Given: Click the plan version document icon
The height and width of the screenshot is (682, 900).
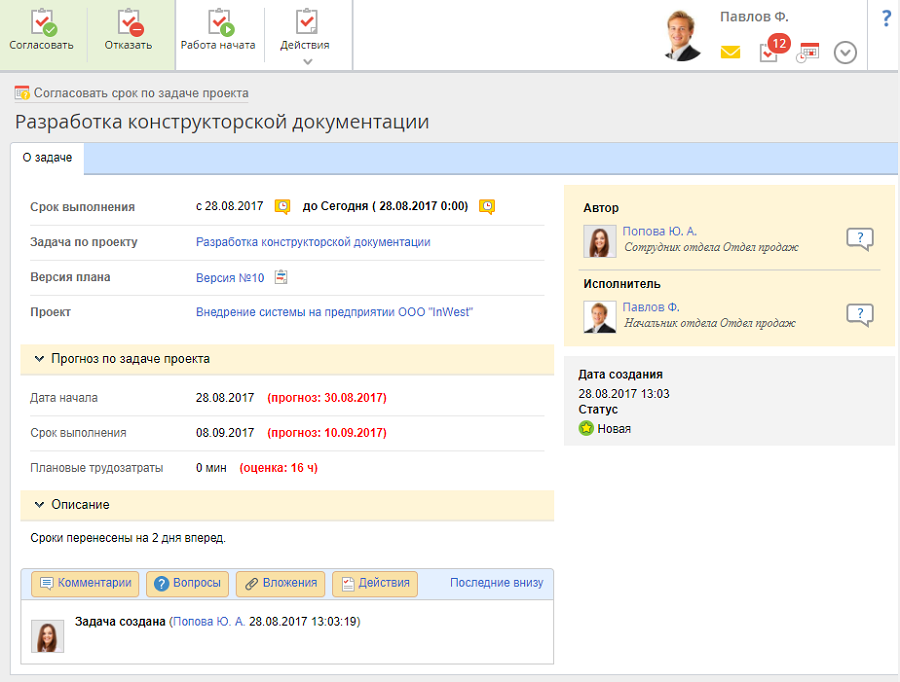Looking at the screenshot, I should [281, 277].
